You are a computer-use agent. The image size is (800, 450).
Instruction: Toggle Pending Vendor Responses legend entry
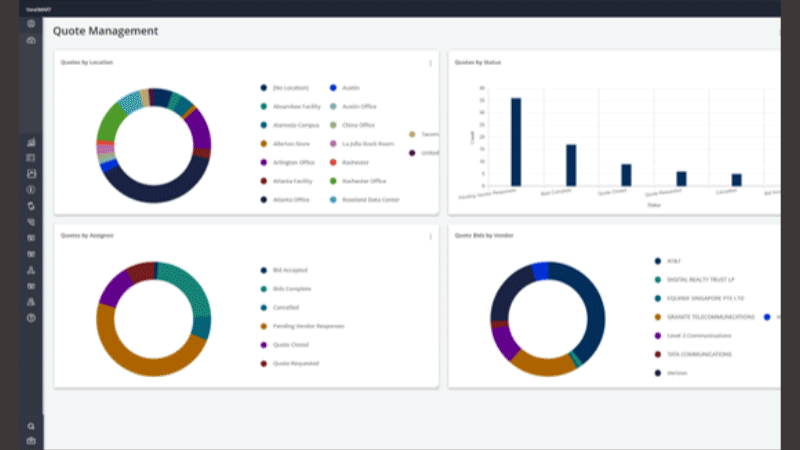tap(303, 326)
